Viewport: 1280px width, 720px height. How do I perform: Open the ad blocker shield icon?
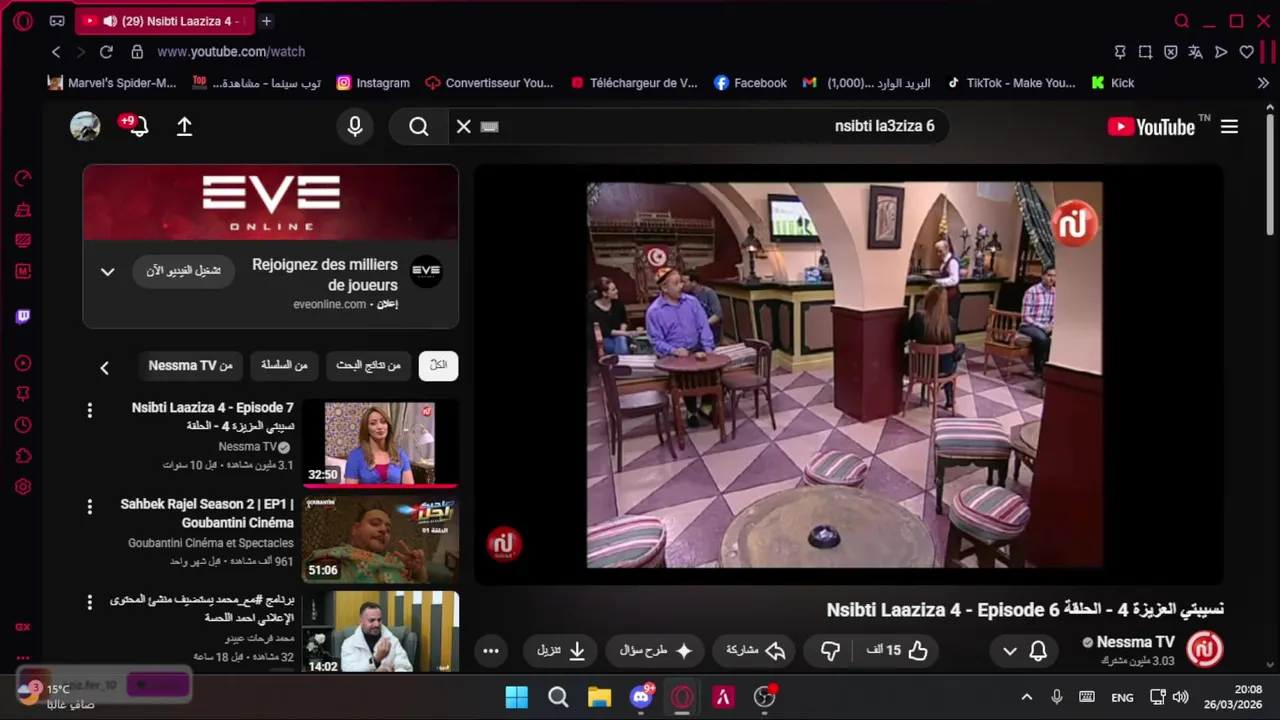coord(1171,52)
